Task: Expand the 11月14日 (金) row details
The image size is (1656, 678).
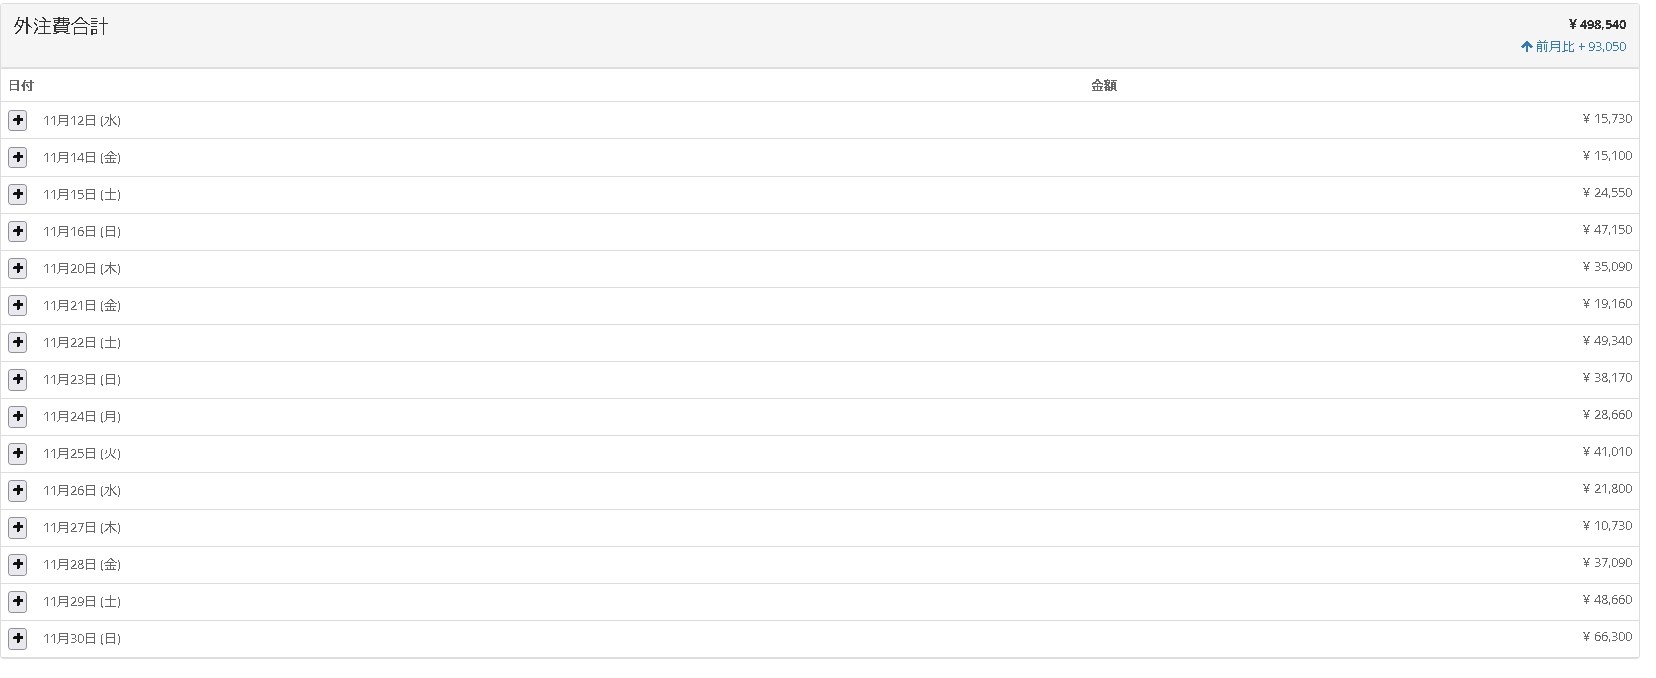Action: pos(18,157)
